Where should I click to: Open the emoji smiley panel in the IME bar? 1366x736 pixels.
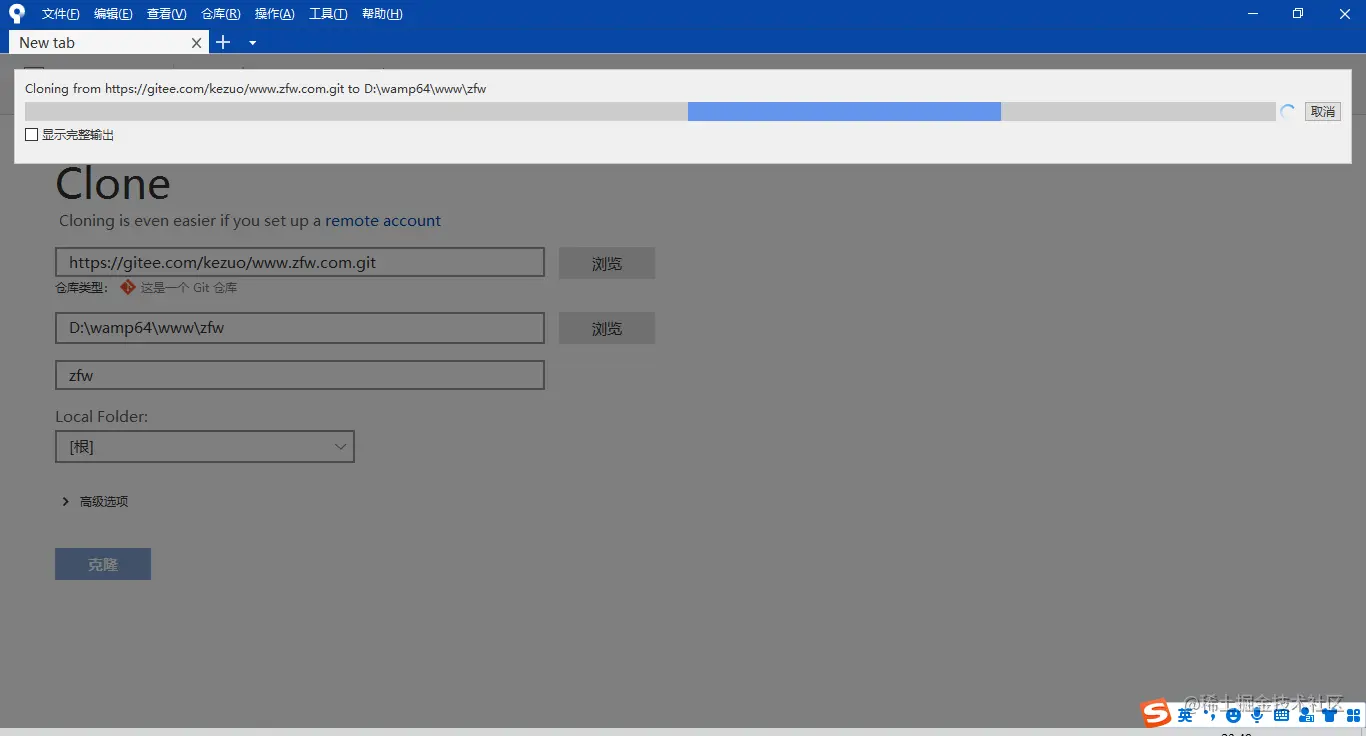click(x=1234, y=716)
